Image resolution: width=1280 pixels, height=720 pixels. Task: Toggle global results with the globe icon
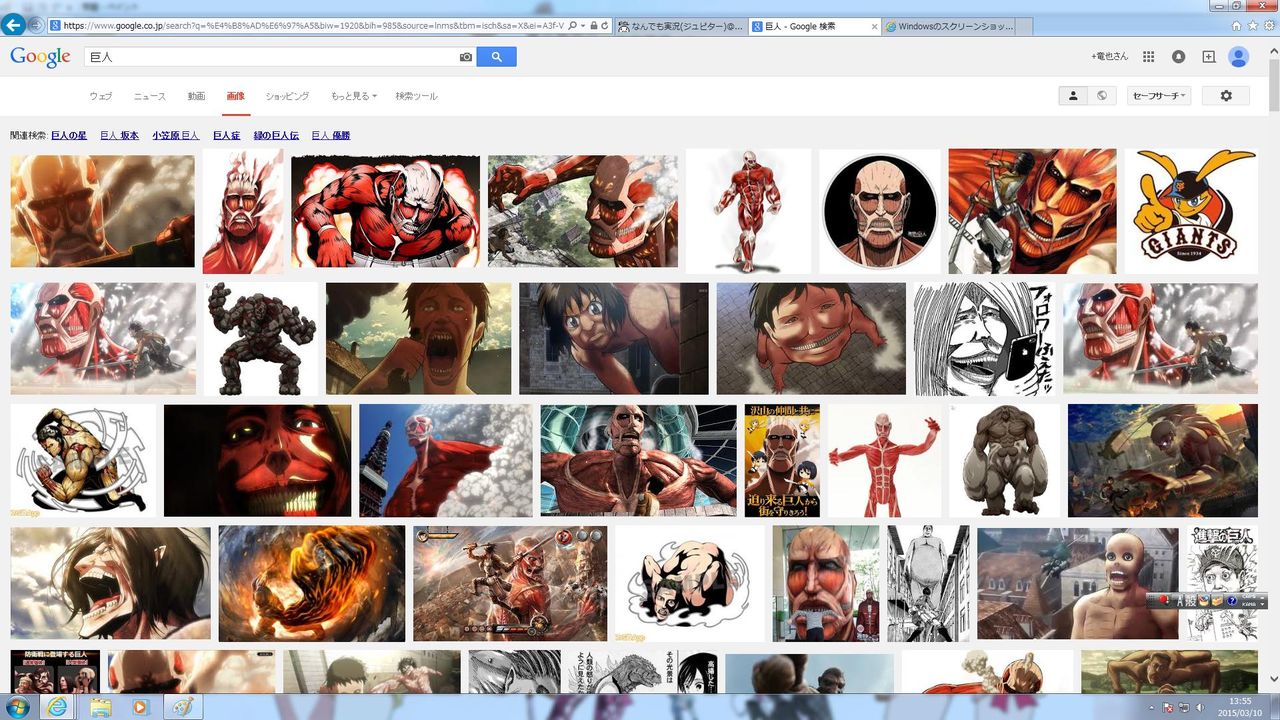coord(1102,96)
